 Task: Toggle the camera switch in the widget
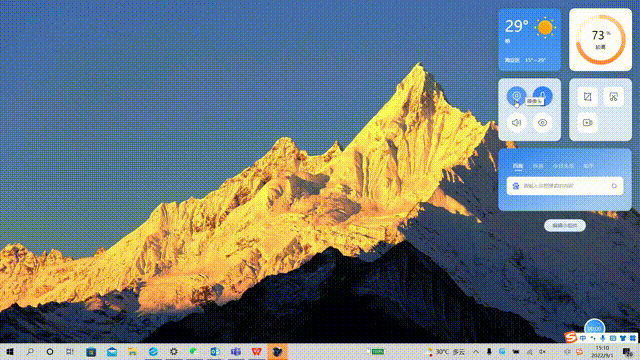point(516,96)
